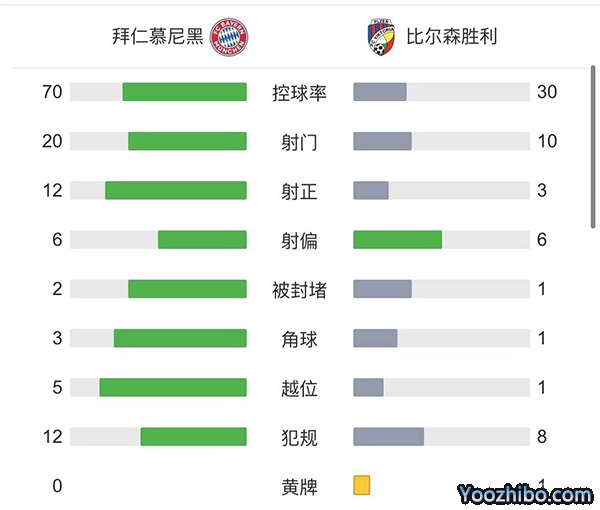This screenshot has height=510, width=600.
Task: Click the 射偏 shots off target label
Action: [299, 240]
